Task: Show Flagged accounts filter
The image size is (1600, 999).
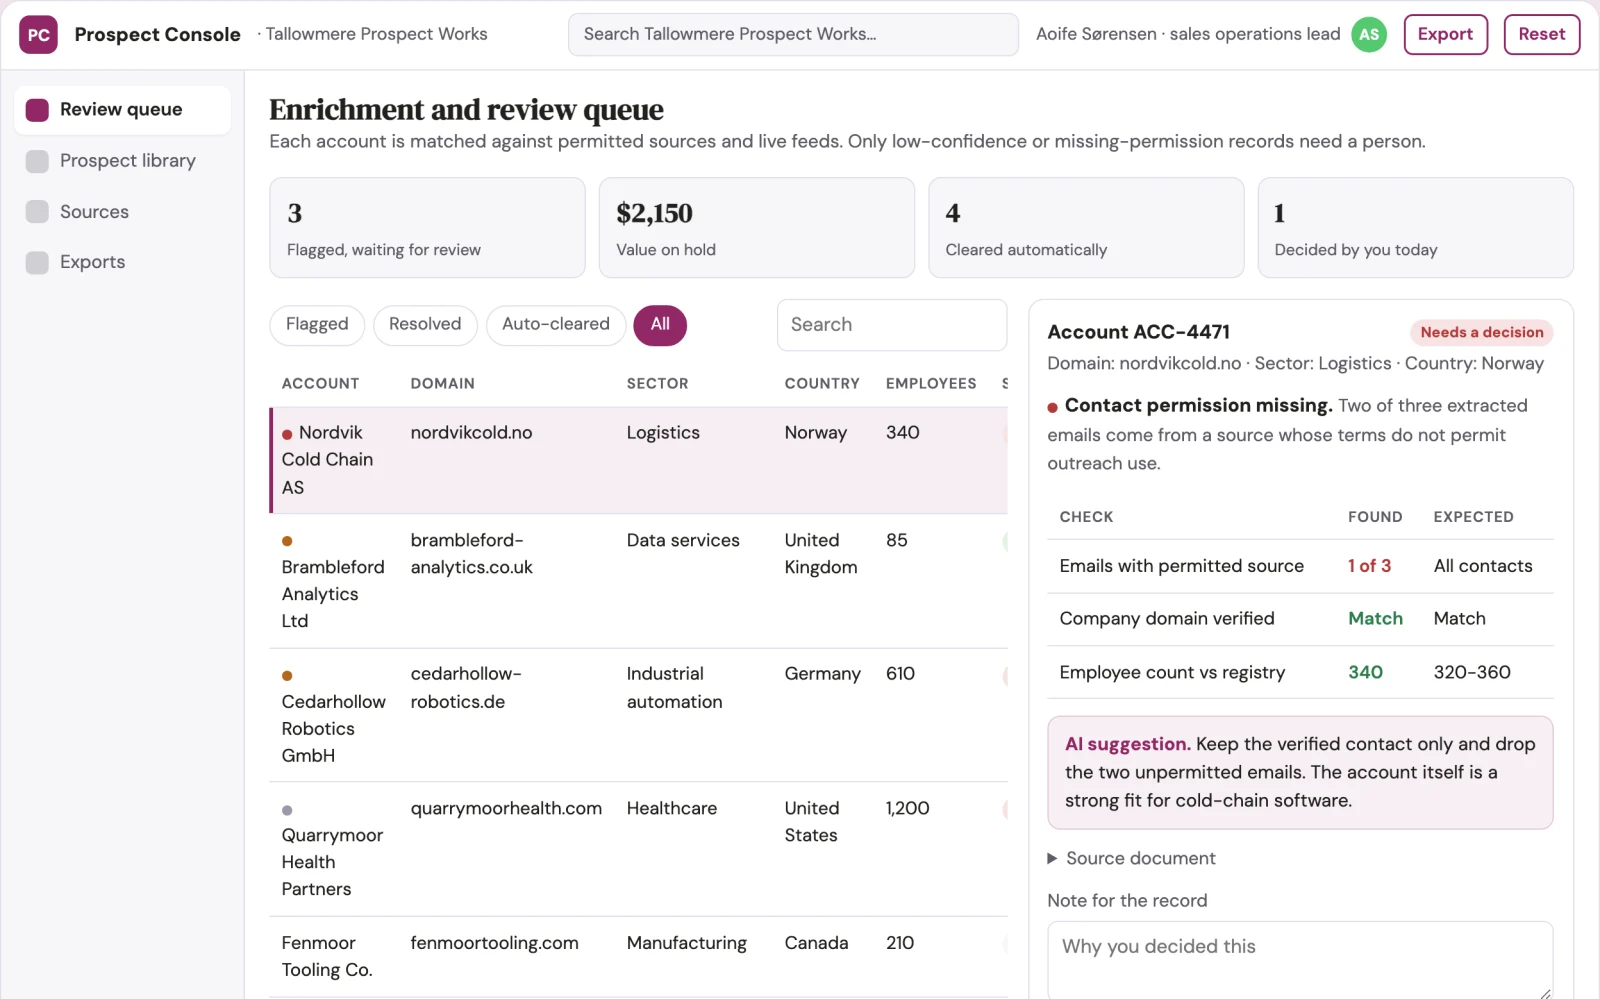Action: coord(317,325)
